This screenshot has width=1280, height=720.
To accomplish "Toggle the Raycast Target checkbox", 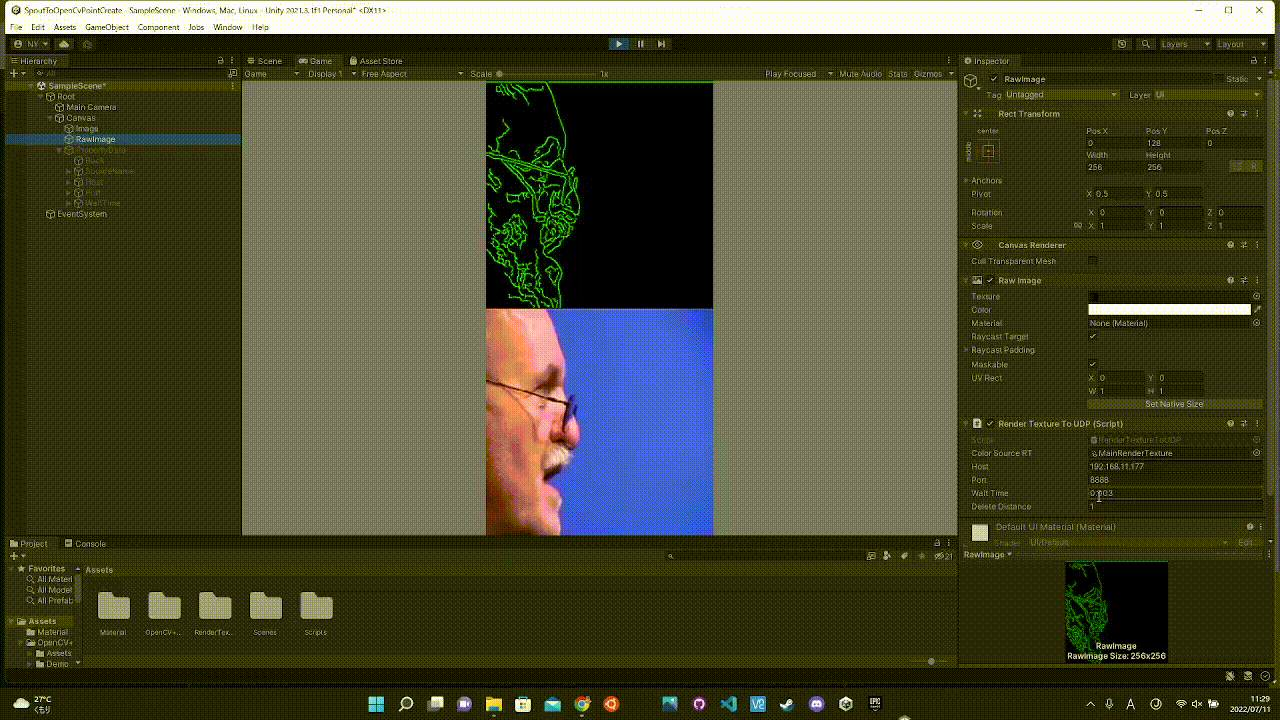I will pos(1092,337).
